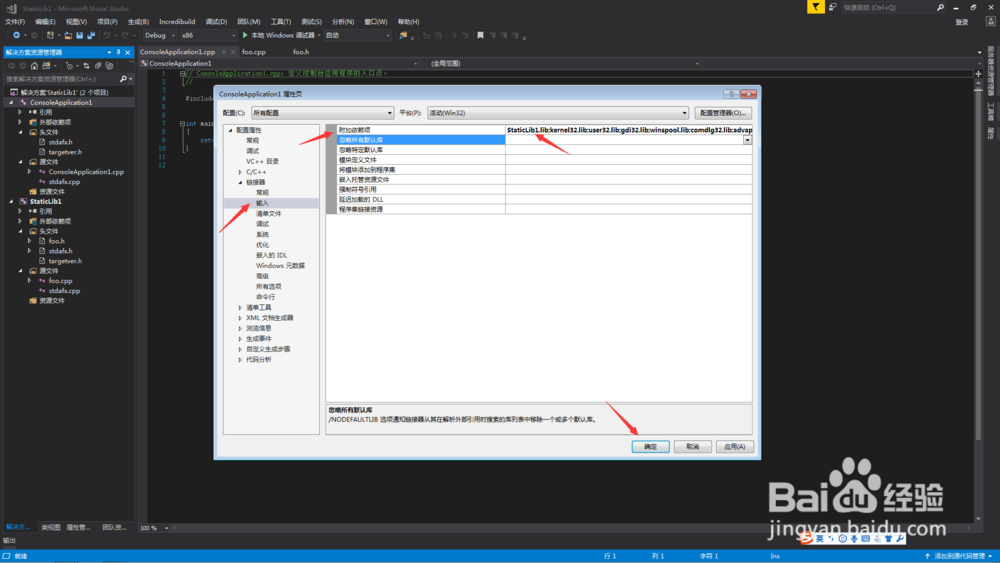Click the Save All toolbar icon
Screen dimensions: 1000x563
click(x=91, y=36)
